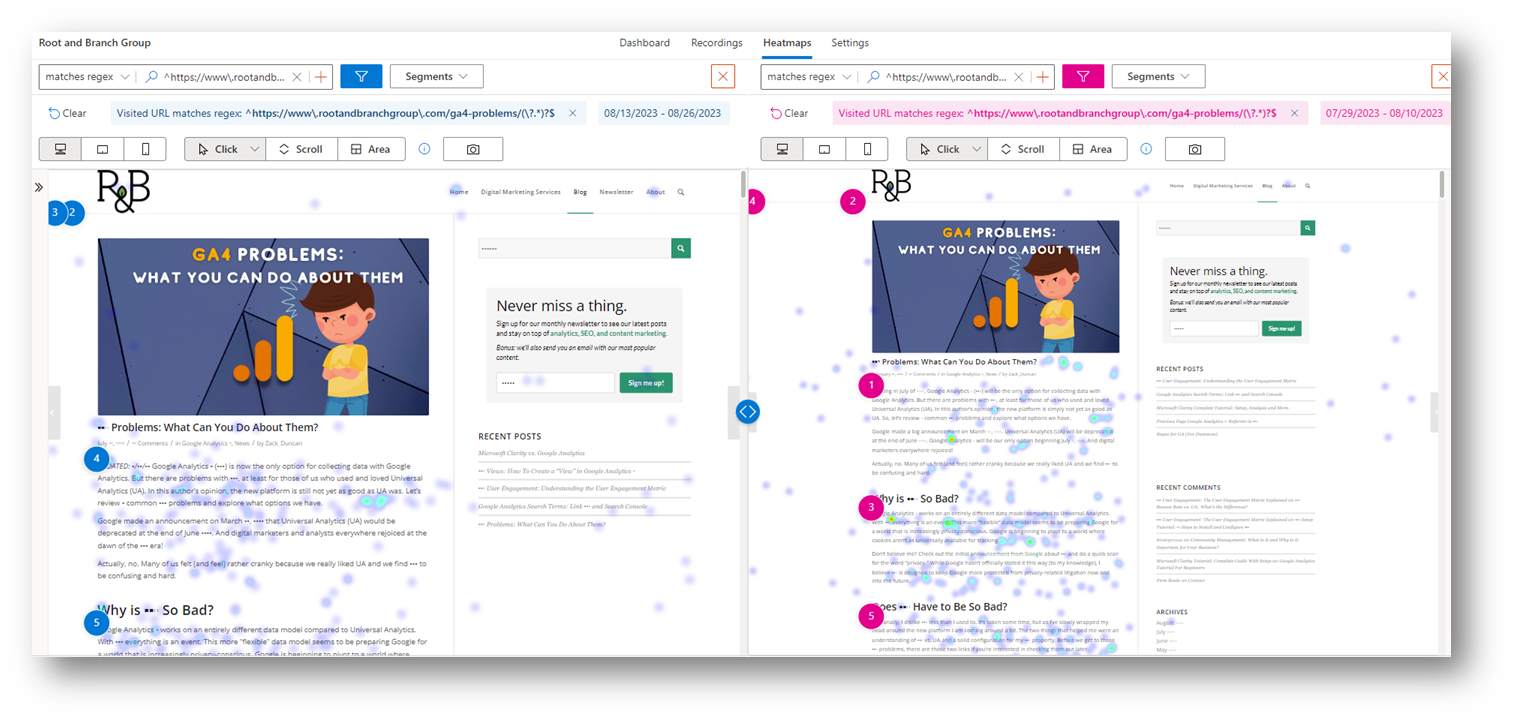Open date range 07/29/2023 - 08/10/2023
Screen dimensions: 1516x722
pos(1385,113)
